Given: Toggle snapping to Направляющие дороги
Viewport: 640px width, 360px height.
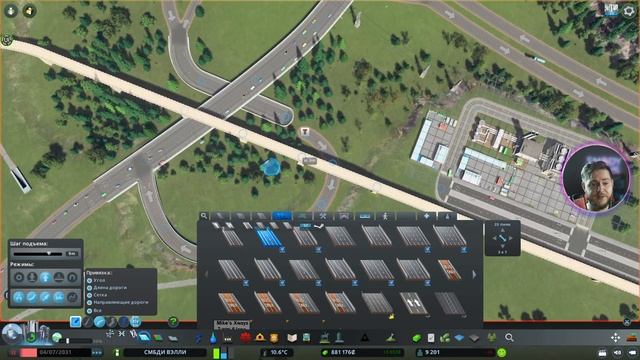Looking at the screenshot, I should tap(89, 302).
